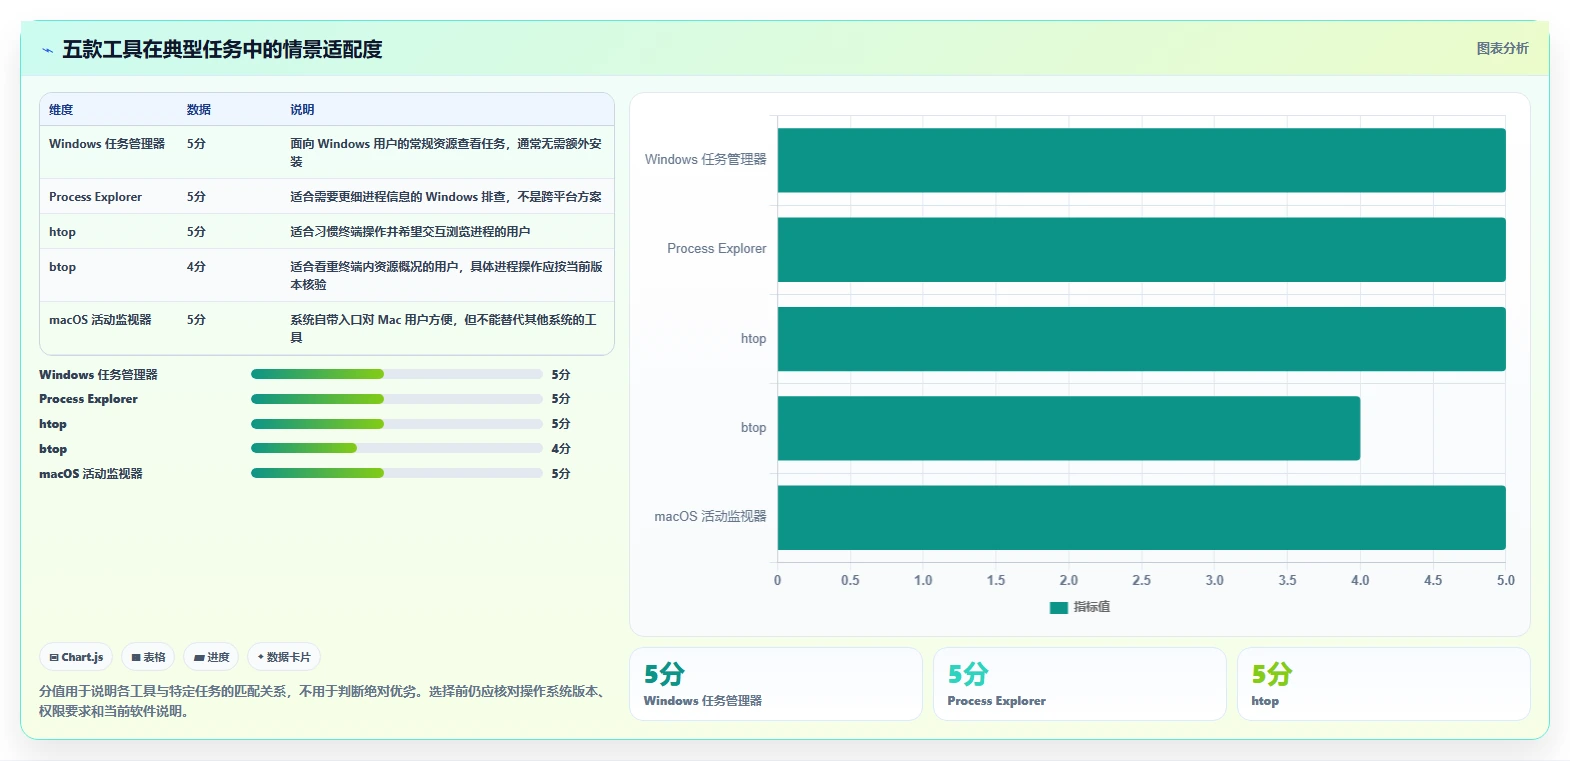This screenshot has height=761, width=1570.
Task: Click the btop label on the chart axis
Action: [753, 428]
